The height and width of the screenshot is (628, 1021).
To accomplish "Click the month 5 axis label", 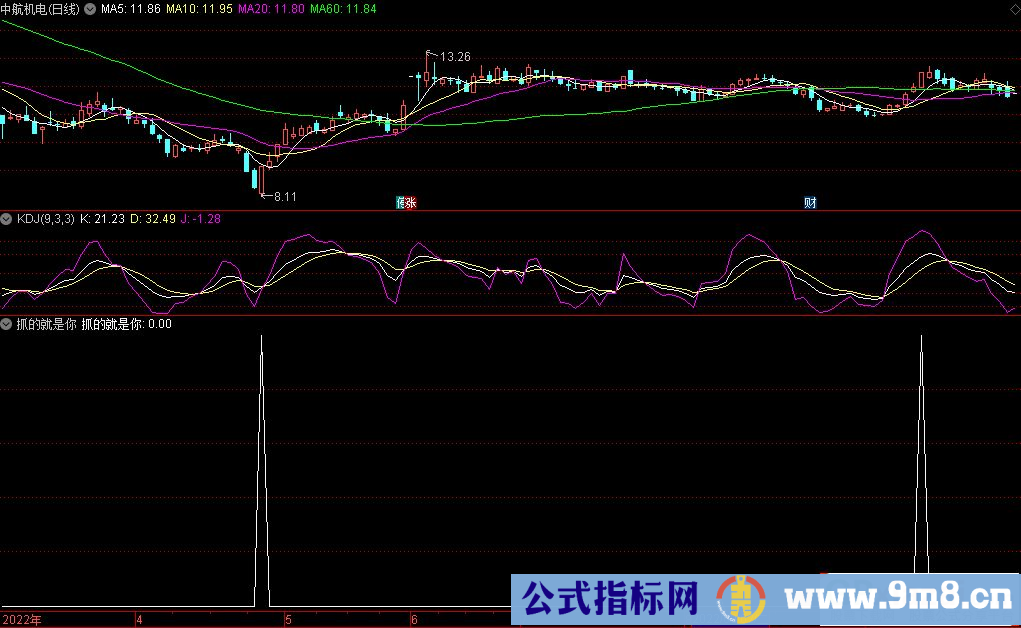I will point(288,620).
